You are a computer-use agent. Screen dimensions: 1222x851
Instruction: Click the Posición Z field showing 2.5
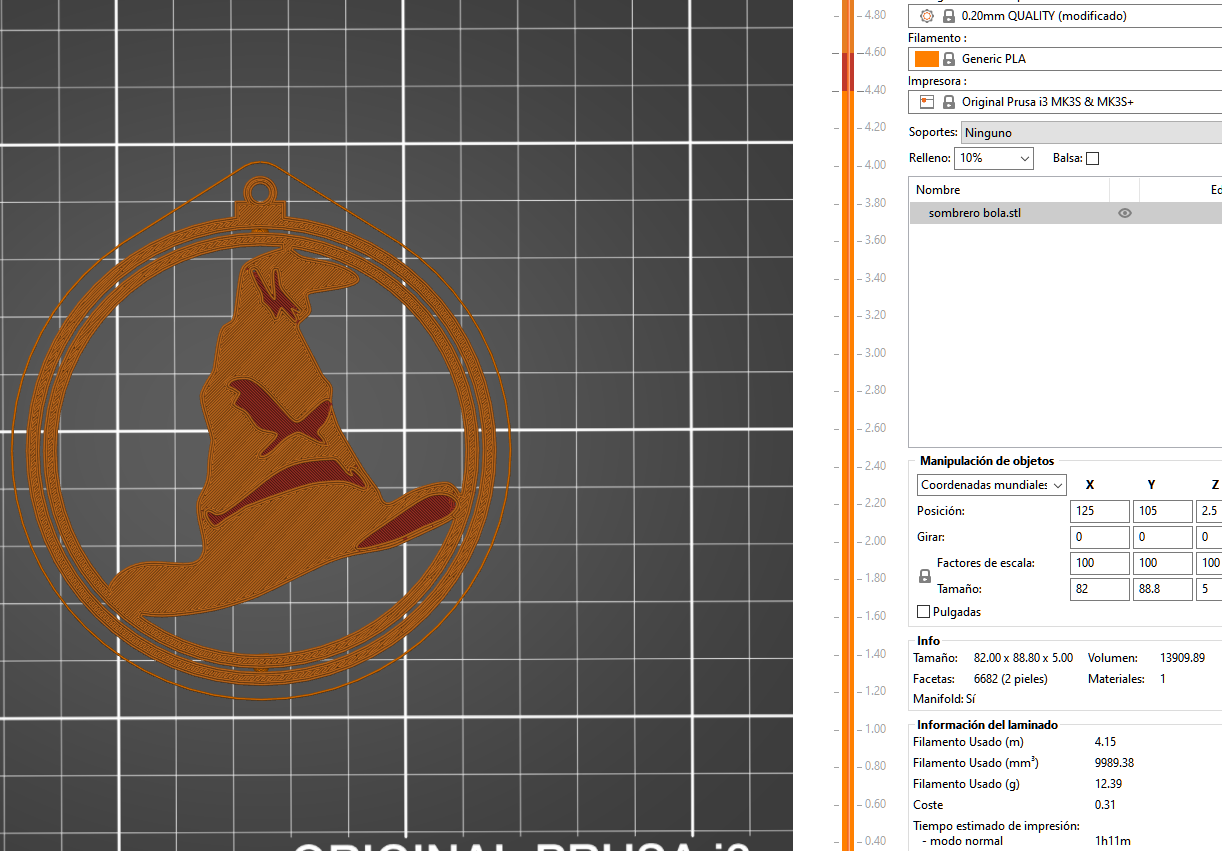point(1209,511)
